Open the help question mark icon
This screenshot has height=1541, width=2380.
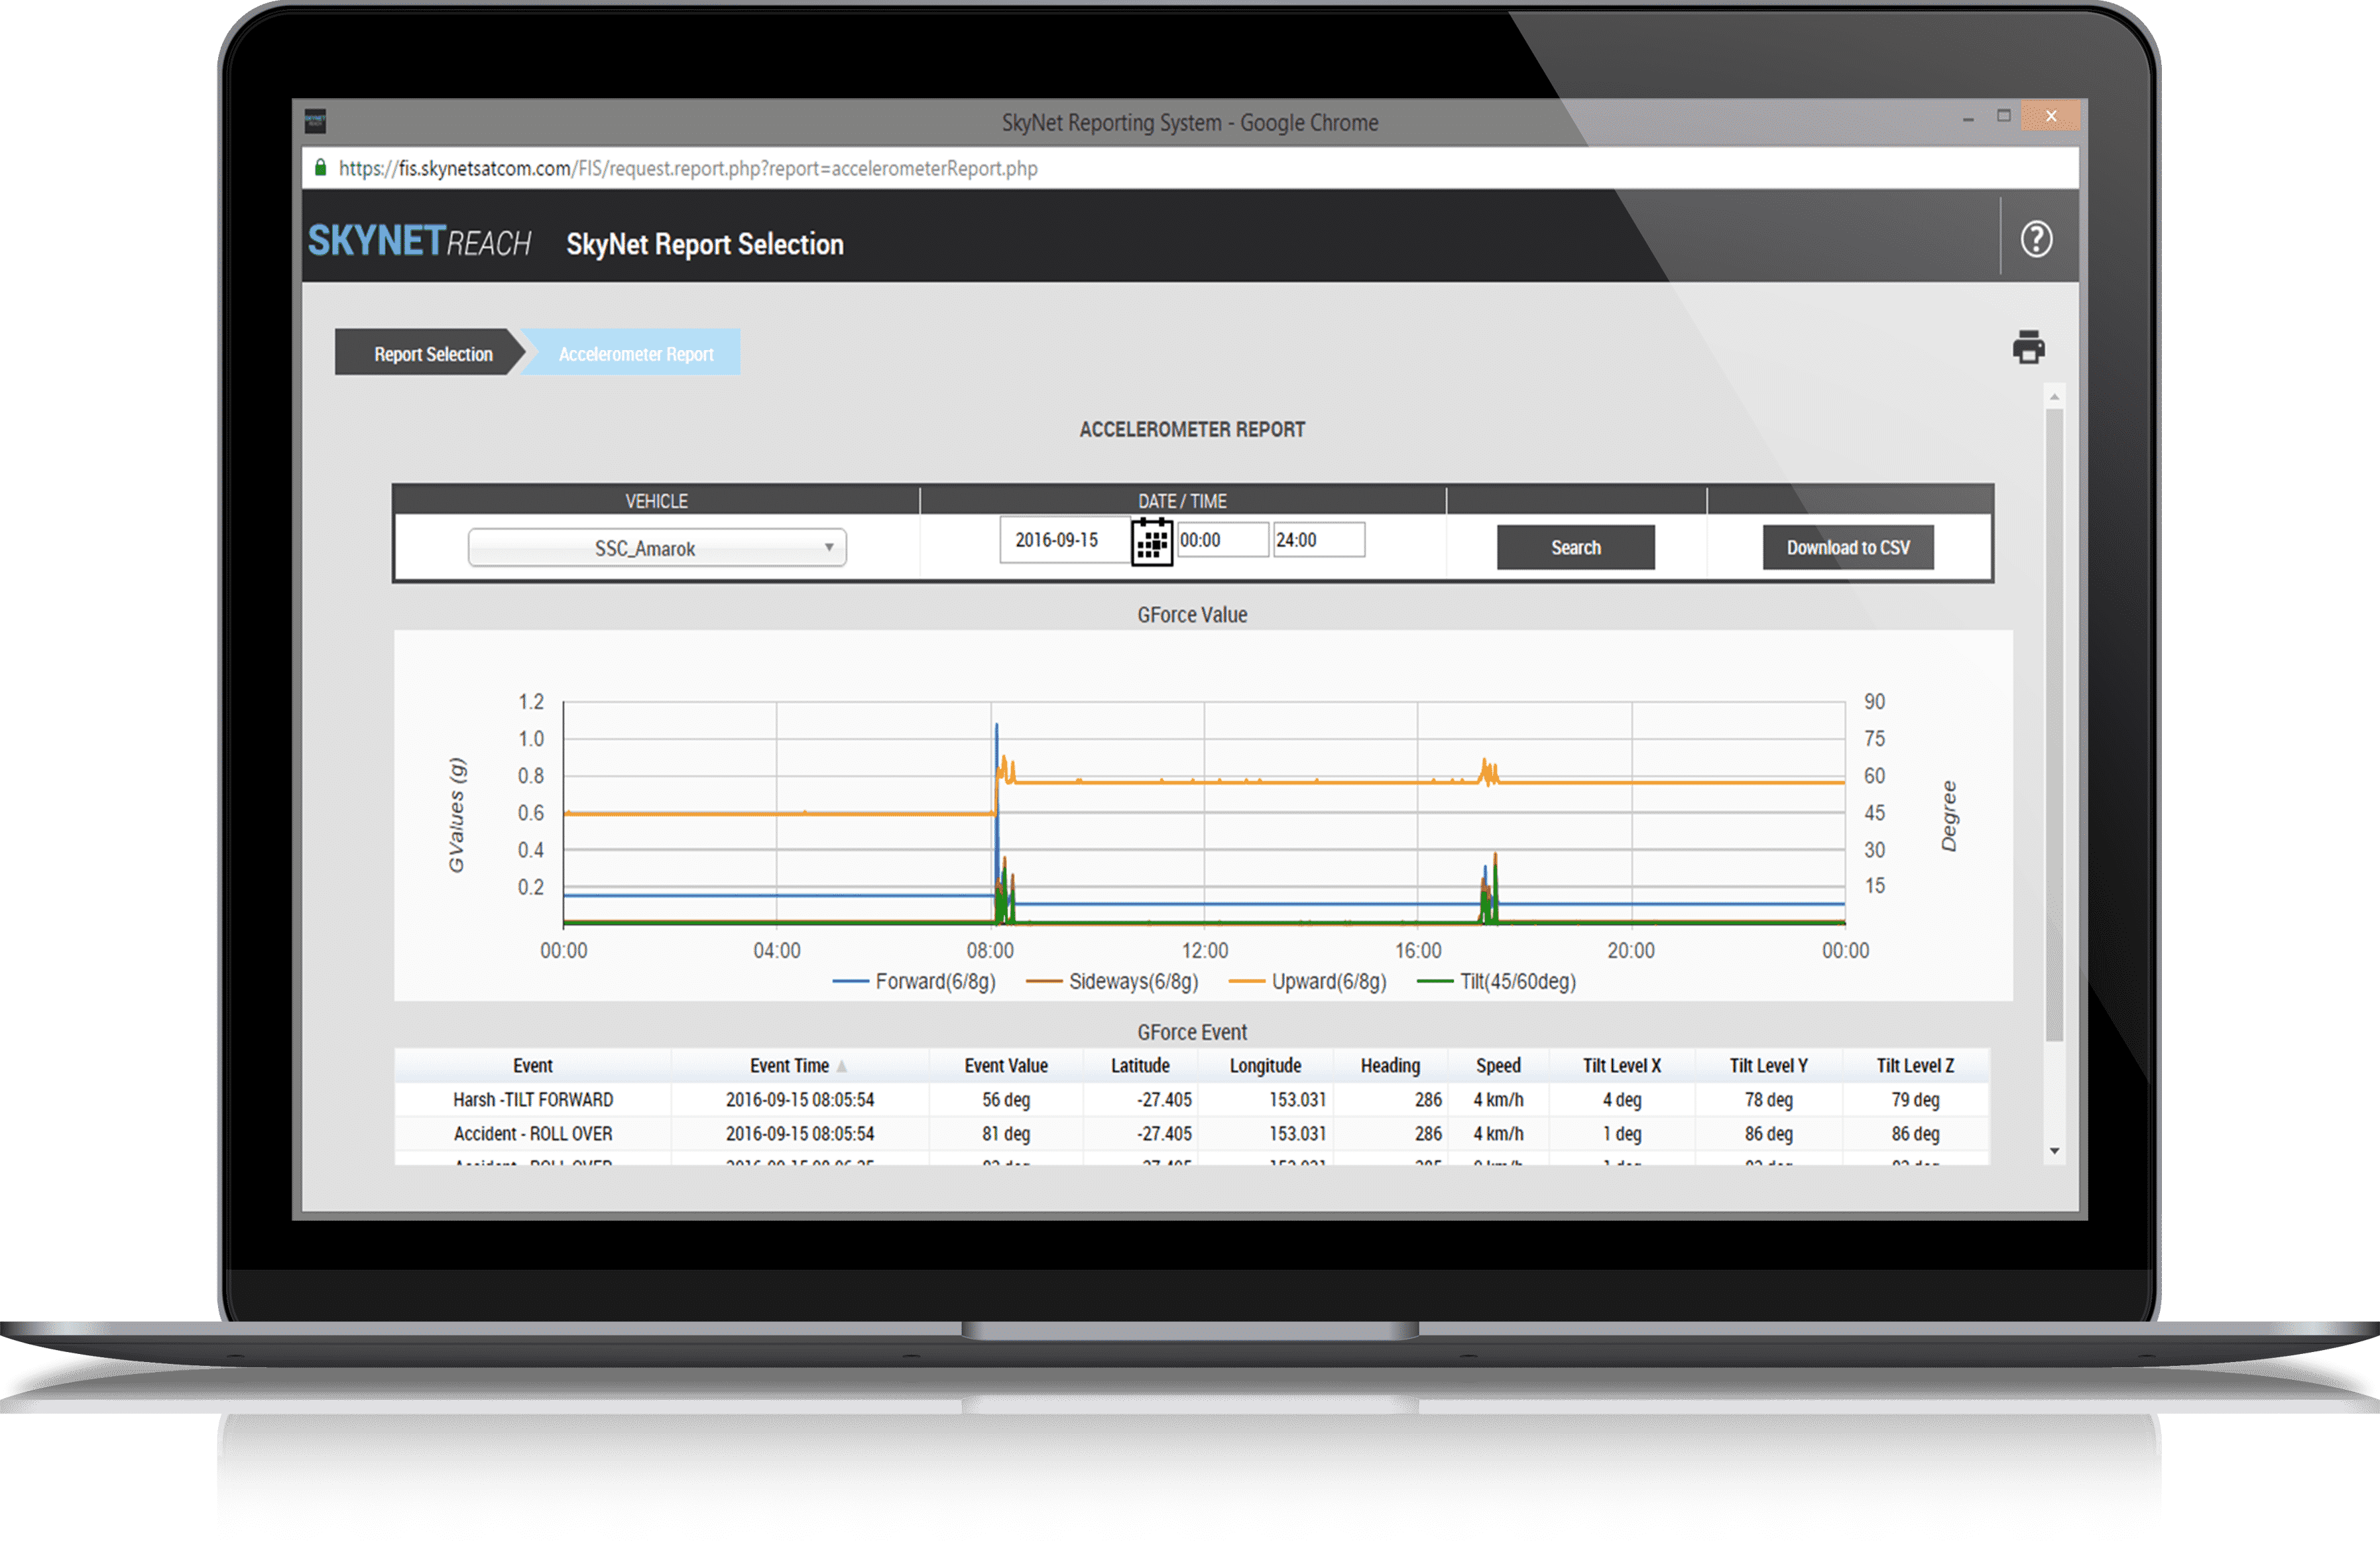tap(2036, 239)
